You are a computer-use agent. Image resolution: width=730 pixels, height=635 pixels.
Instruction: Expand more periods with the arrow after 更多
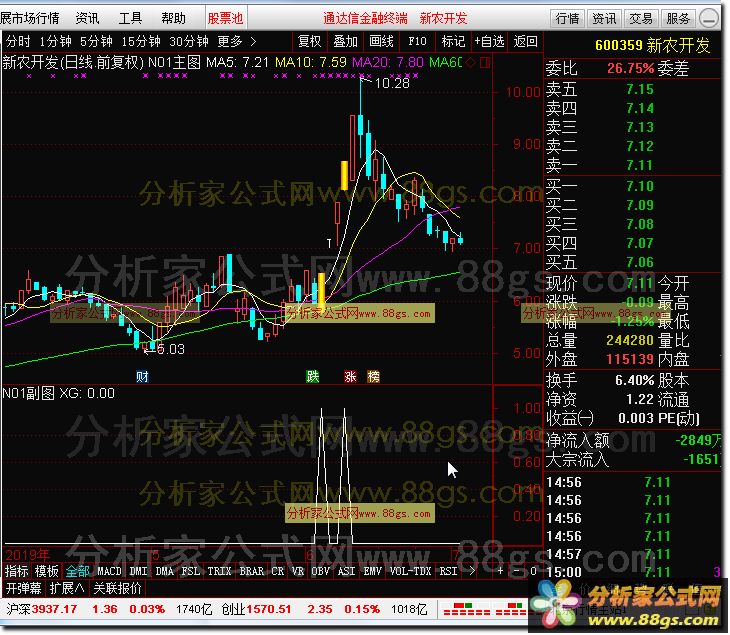(x=253, y=42)
